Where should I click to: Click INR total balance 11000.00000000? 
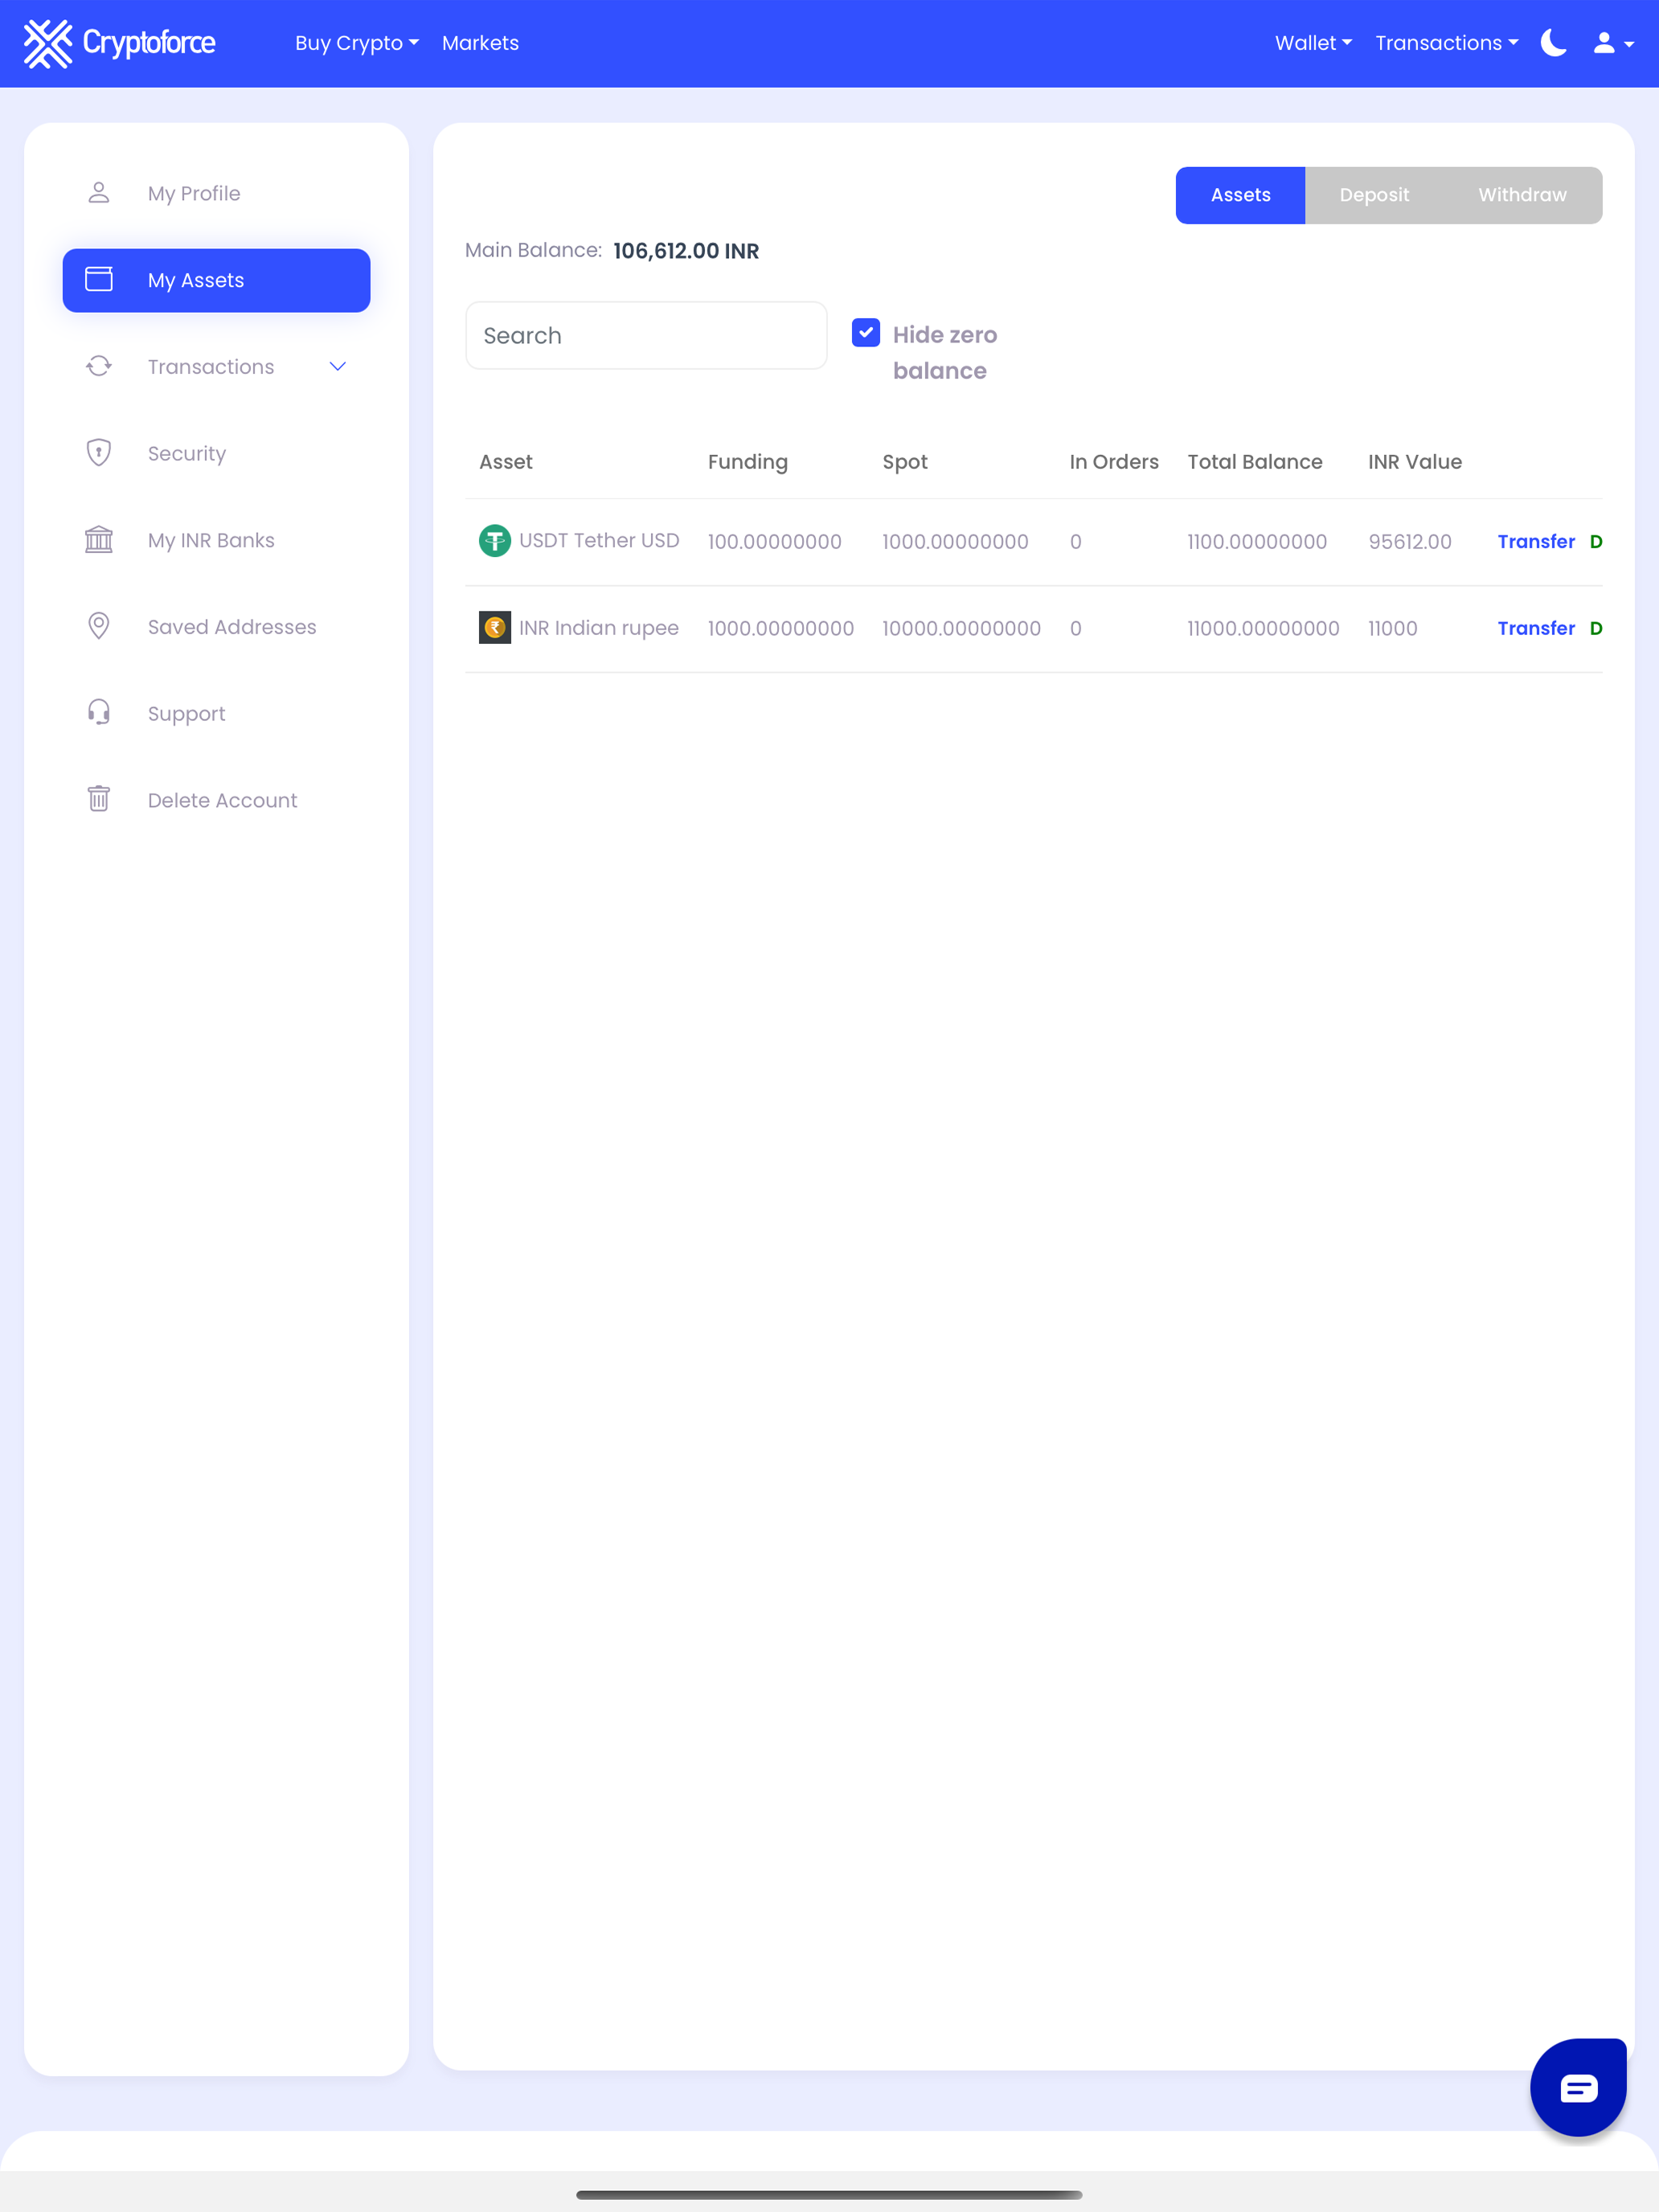[1263, 628]
